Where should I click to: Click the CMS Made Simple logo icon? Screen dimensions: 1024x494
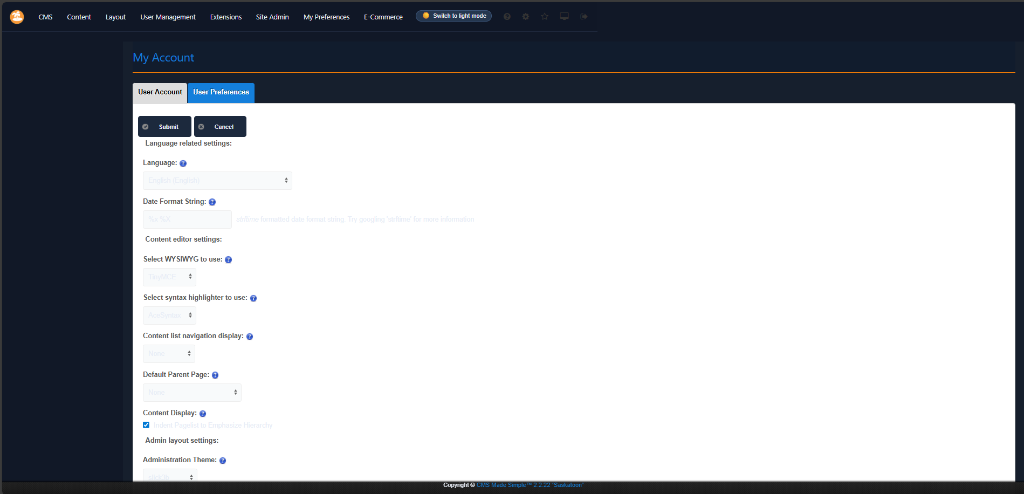pos(17,16)
